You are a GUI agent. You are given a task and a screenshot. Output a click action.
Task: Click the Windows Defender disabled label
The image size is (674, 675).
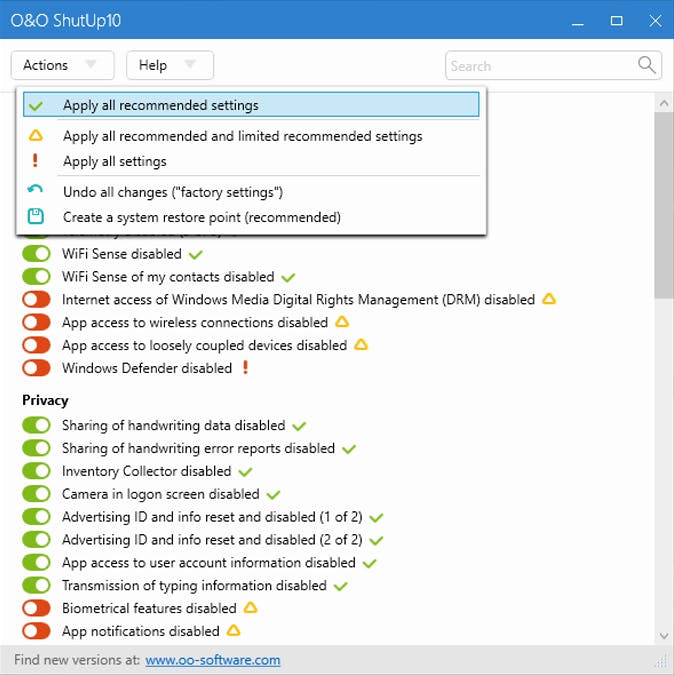pos(147,368)
